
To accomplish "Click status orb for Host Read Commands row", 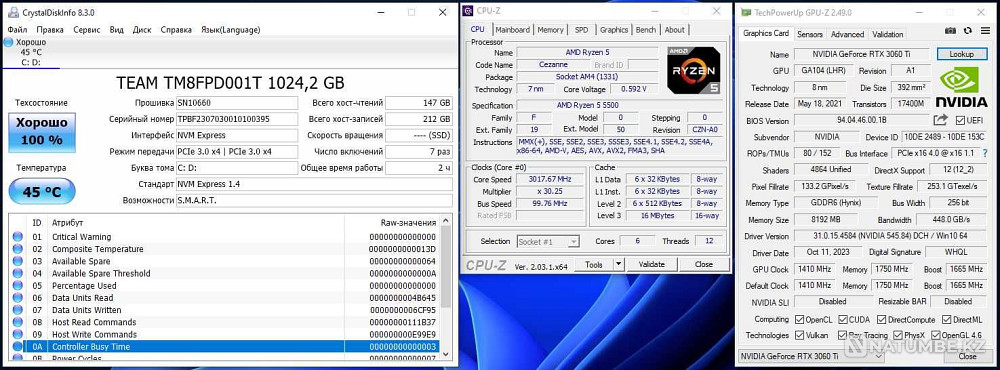I will [x=18, y=322].
